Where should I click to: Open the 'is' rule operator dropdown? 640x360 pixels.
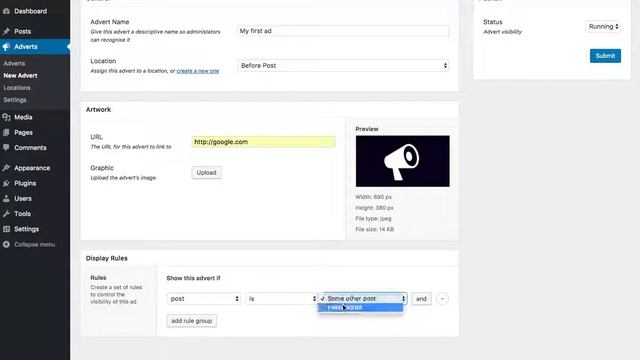tap(281, 299)
